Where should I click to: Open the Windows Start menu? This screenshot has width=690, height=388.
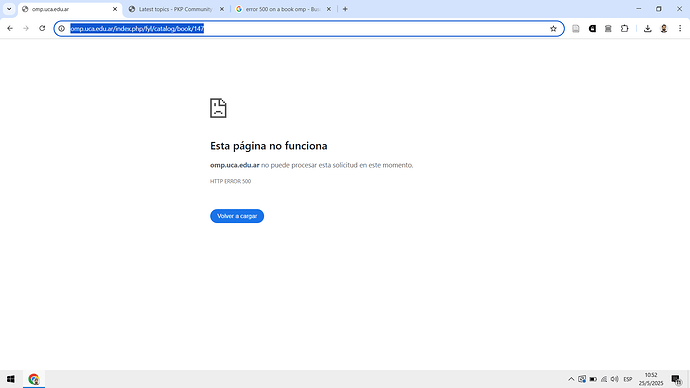click(11, 379)
